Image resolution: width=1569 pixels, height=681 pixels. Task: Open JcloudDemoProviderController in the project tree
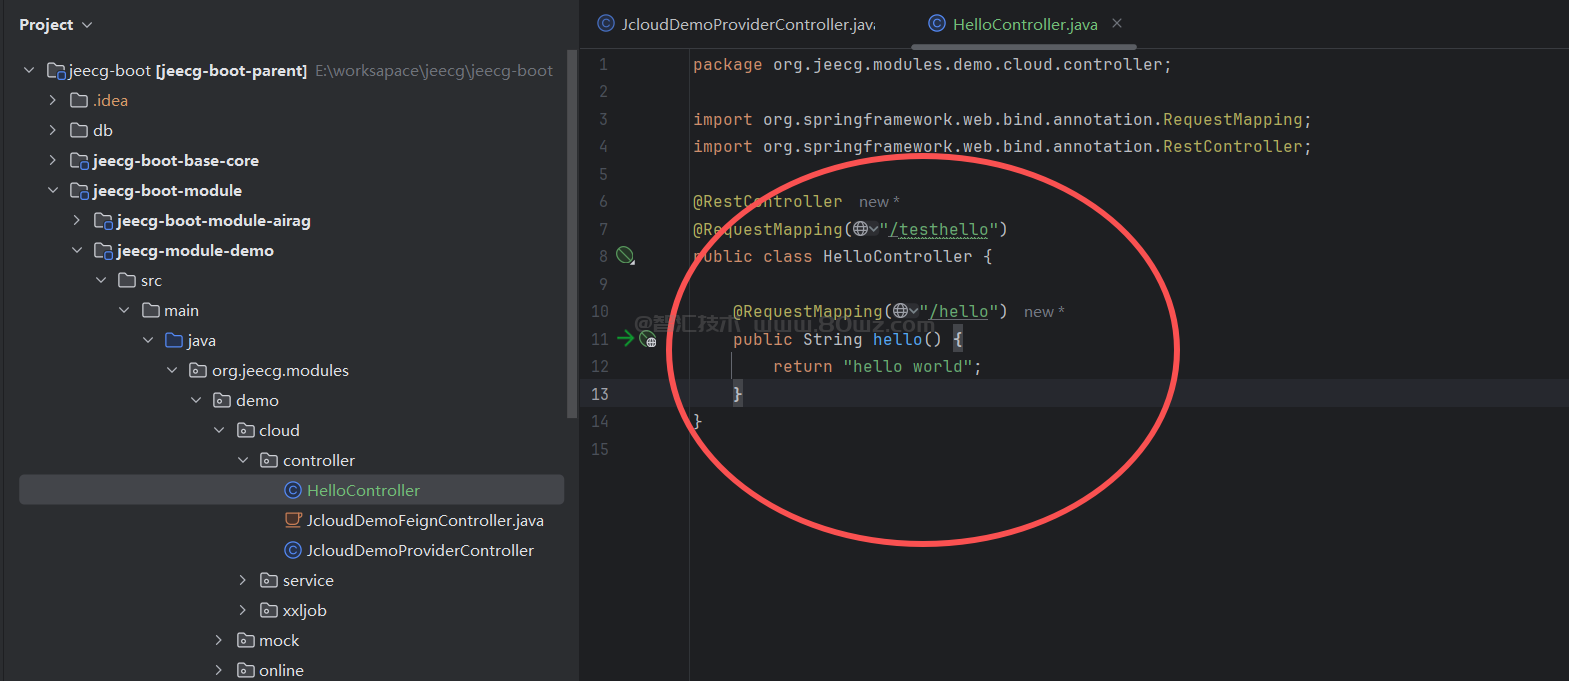[x=420, y=550]
